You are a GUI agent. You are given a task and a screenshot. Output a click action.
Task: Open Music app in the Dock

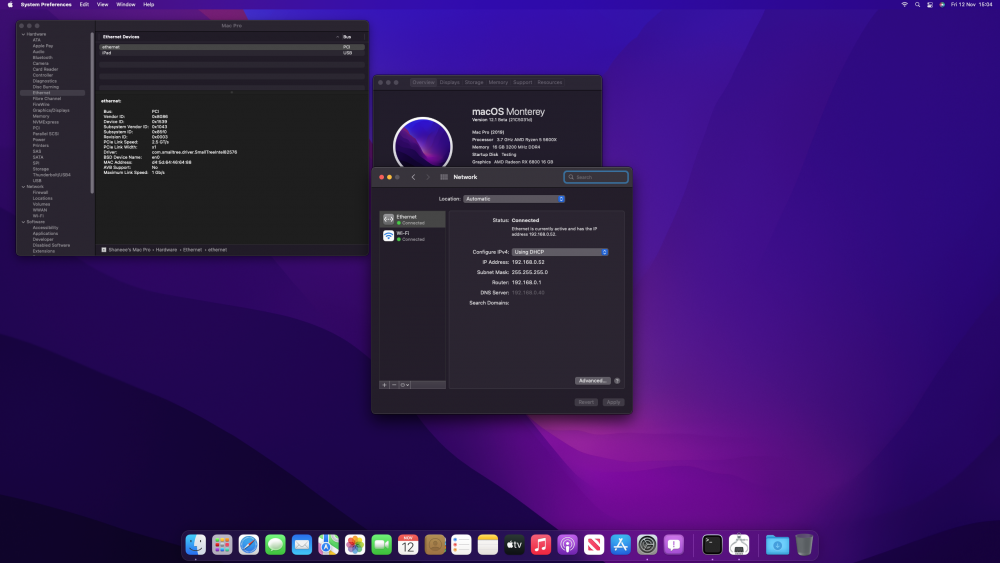pyautogui.click(x=541, y=545)
